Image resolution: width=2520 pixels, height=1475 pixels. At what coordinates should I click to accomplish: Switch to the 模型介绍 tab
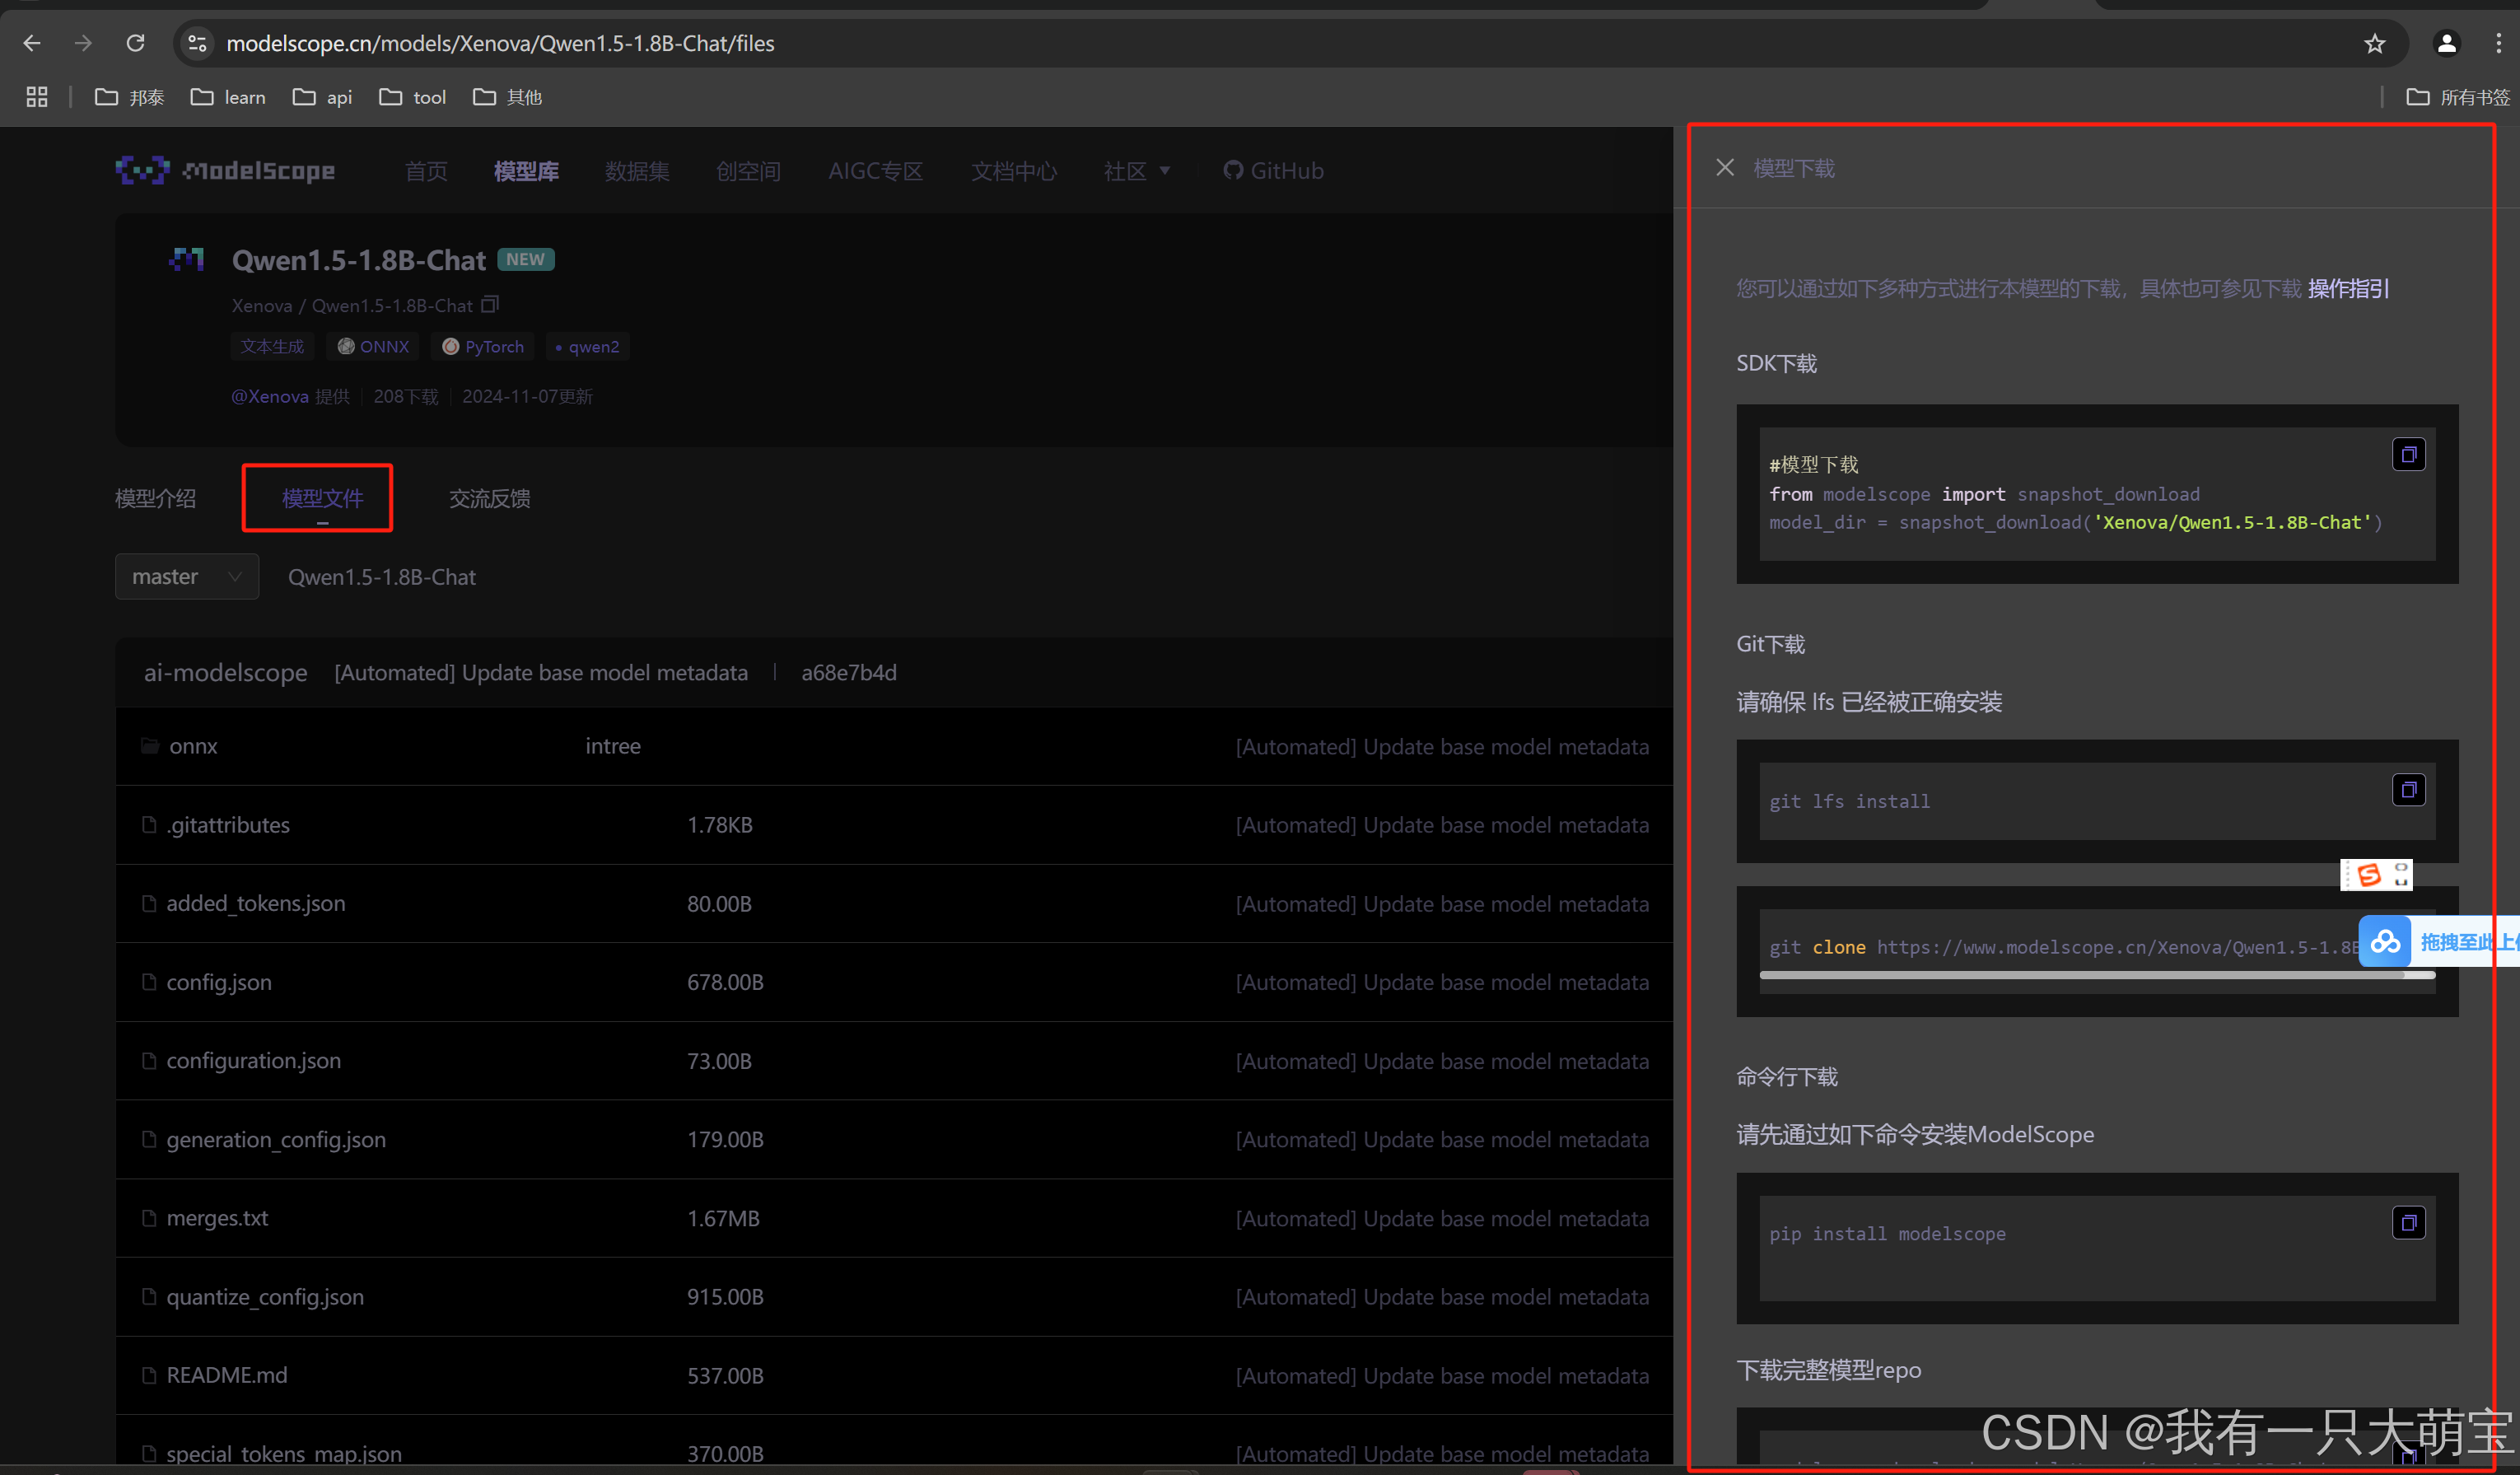155,498
